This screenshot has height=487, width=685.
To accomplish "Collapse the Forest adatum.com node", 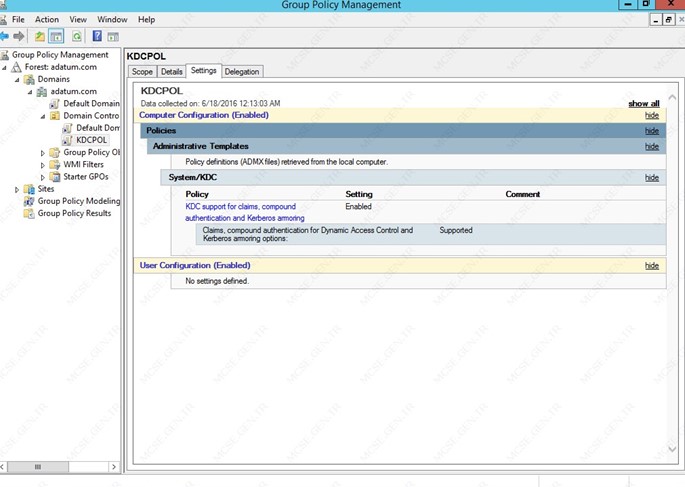I will coord(4,68).
